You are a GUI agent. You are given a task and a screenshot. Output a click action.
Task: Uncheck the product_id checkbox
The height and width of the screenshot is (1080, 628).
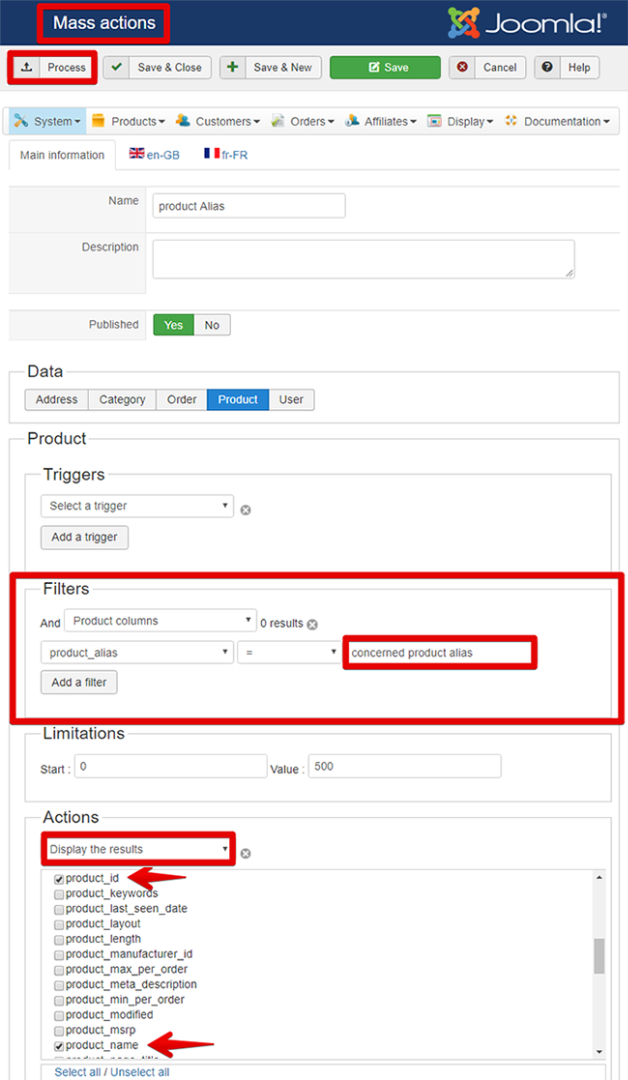[60, 879]
